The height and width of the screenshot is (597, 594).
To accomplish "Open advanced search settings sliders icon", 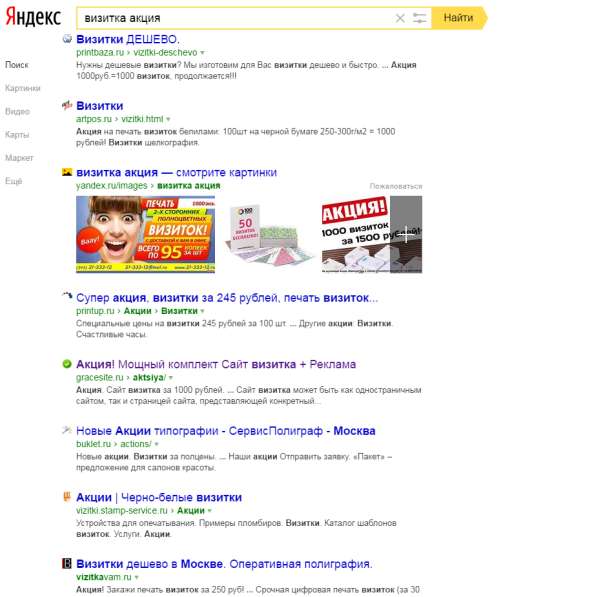I will click(419, 18).
